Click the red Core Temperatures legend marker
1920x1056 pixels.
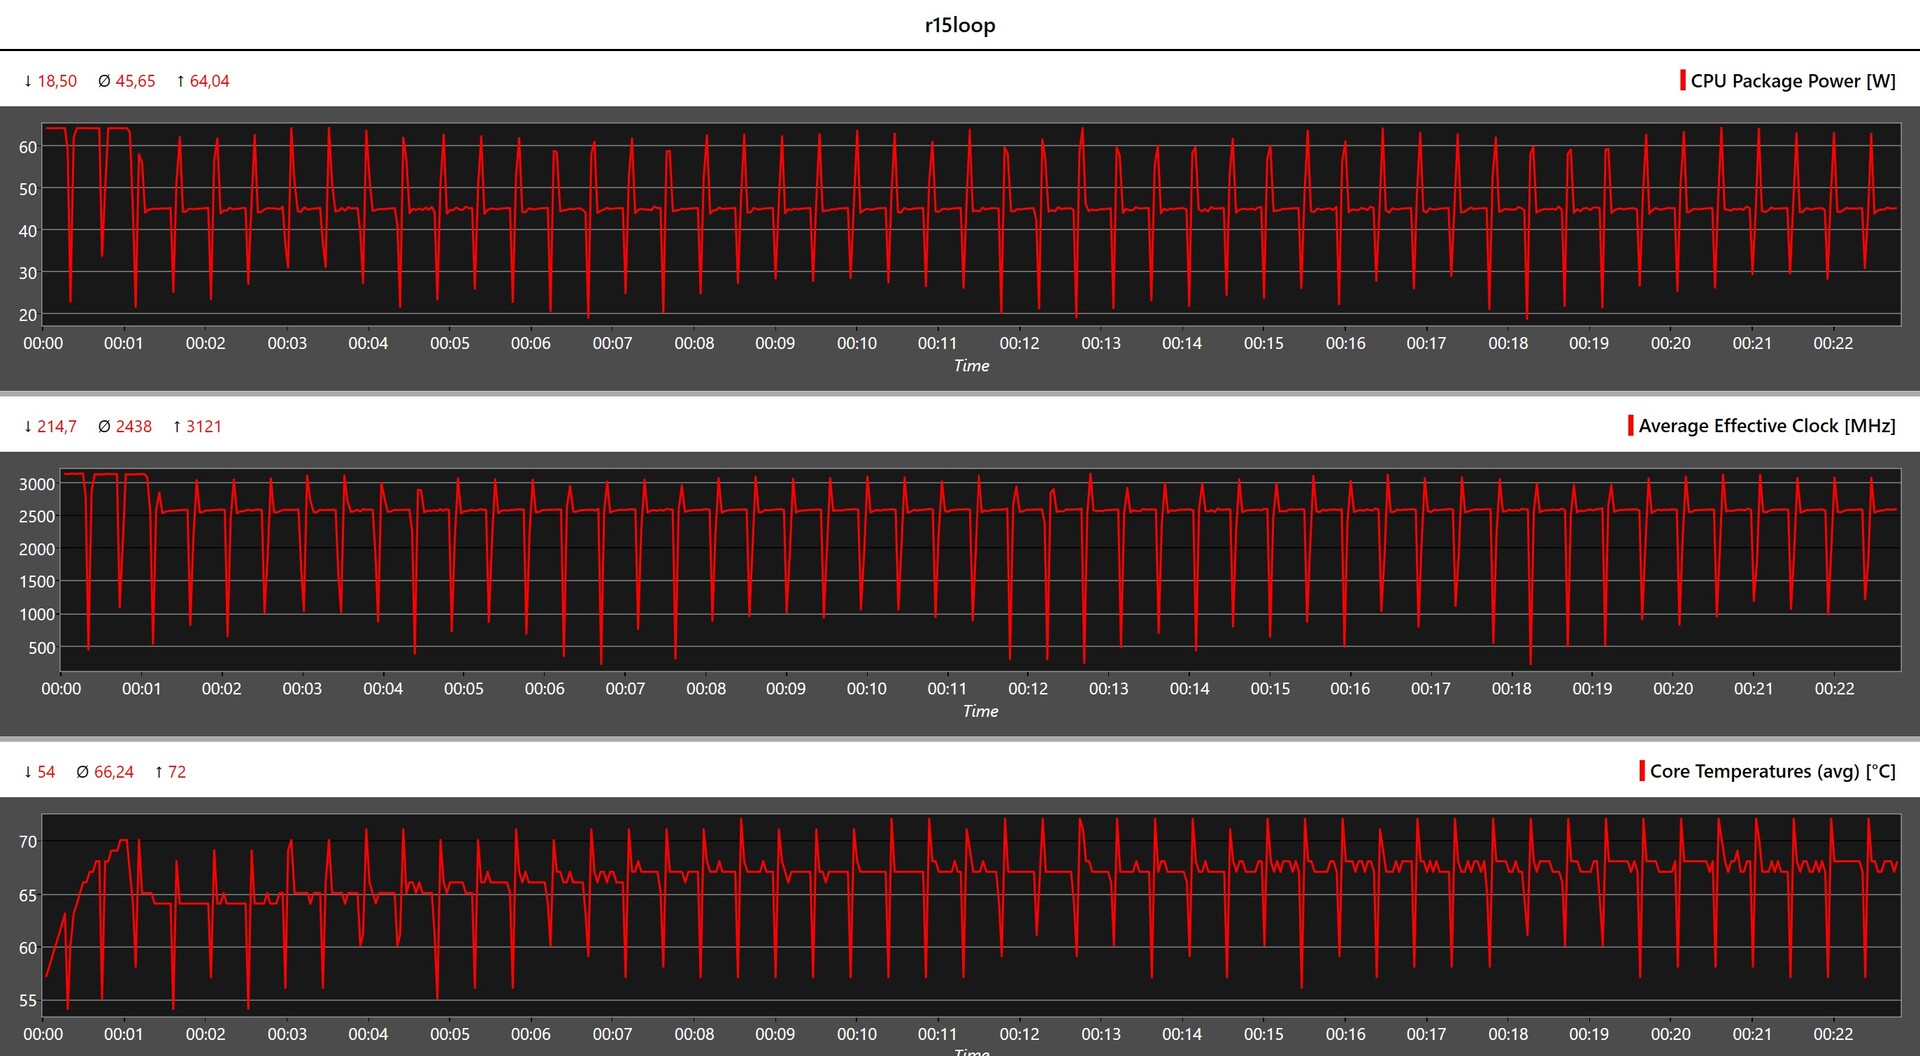point(1642,771)
